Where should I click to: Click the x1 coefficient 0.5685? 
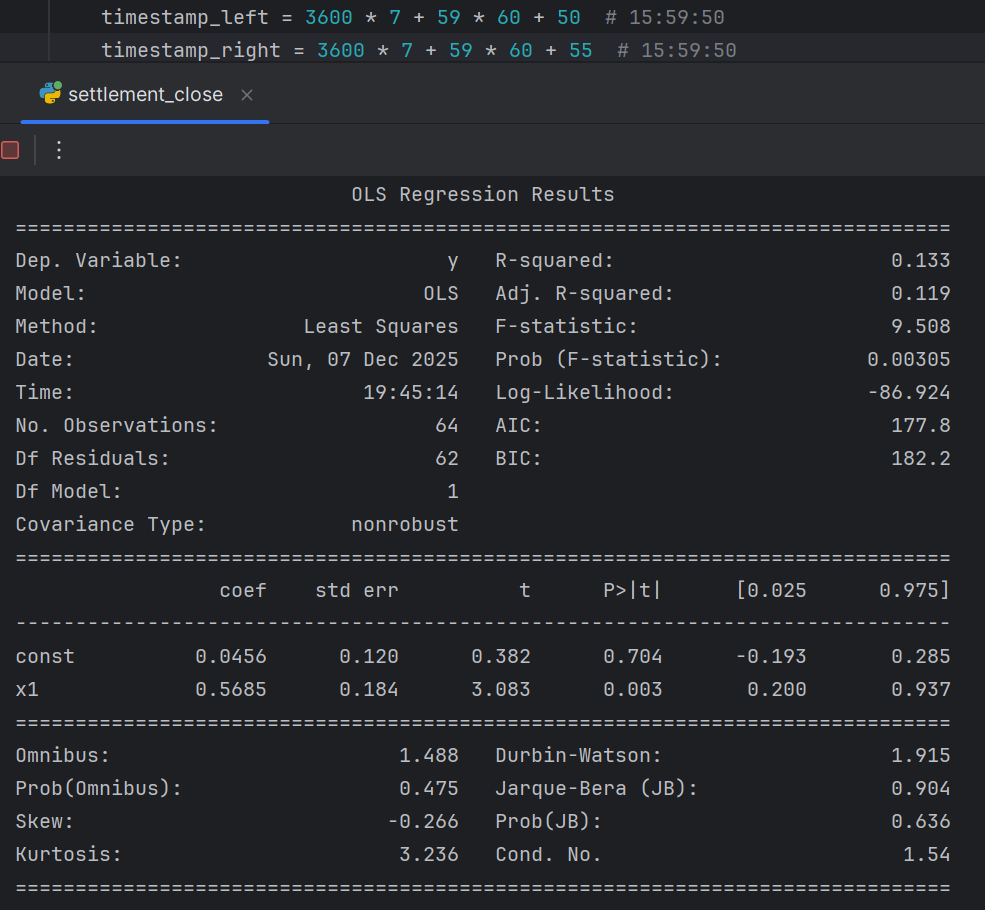coord(231,689)
